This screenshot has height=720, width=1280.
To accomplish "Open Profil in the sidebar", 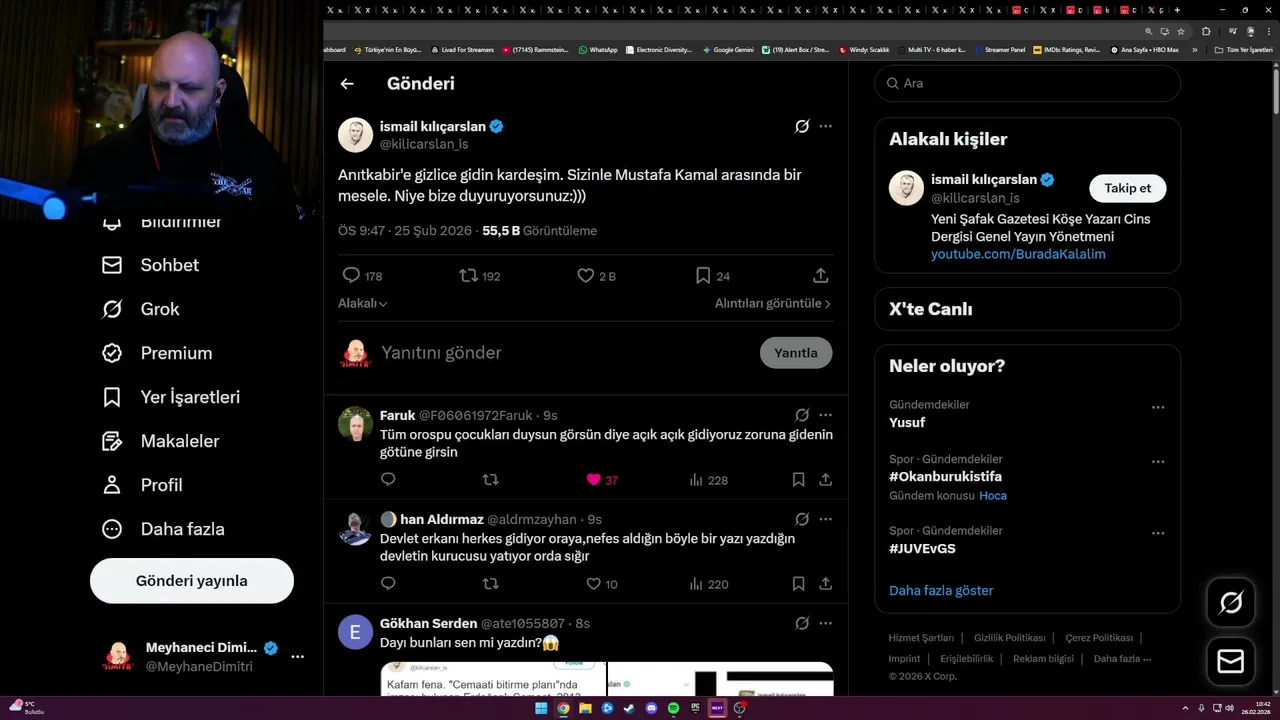I will pyautogui.click(x=142, y=485).
